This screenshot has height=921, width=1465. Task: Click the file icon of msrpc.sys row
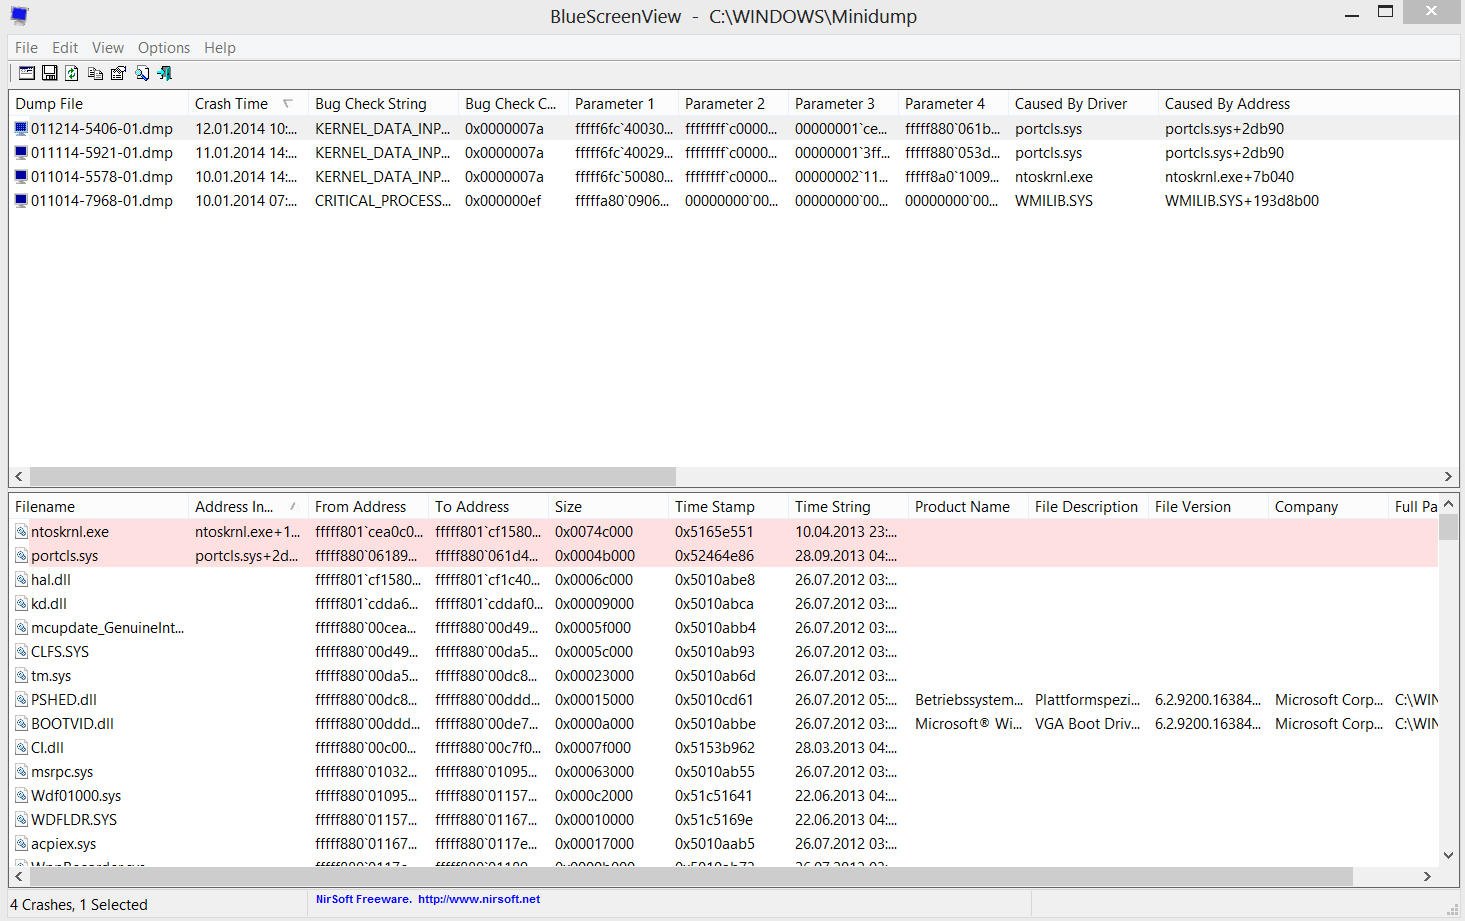click(x=21, y=771)
